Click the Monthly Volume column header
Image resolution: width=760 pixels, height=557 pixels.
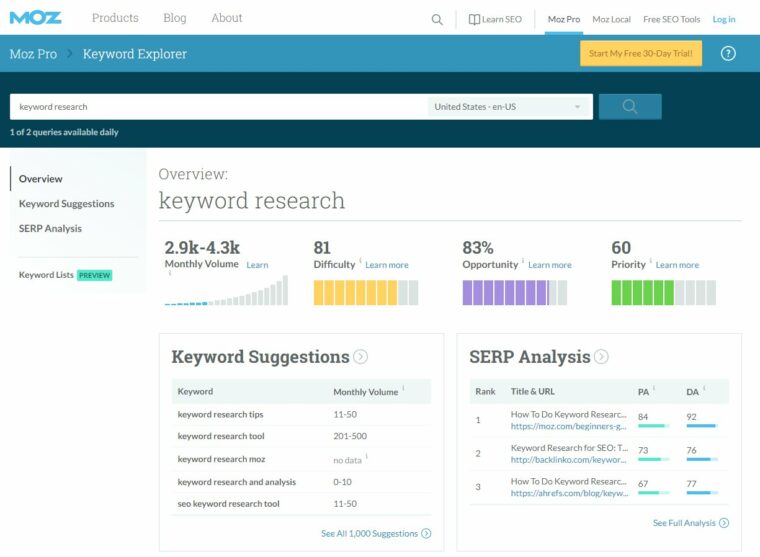pyautogui.click(x=365, y=392)
